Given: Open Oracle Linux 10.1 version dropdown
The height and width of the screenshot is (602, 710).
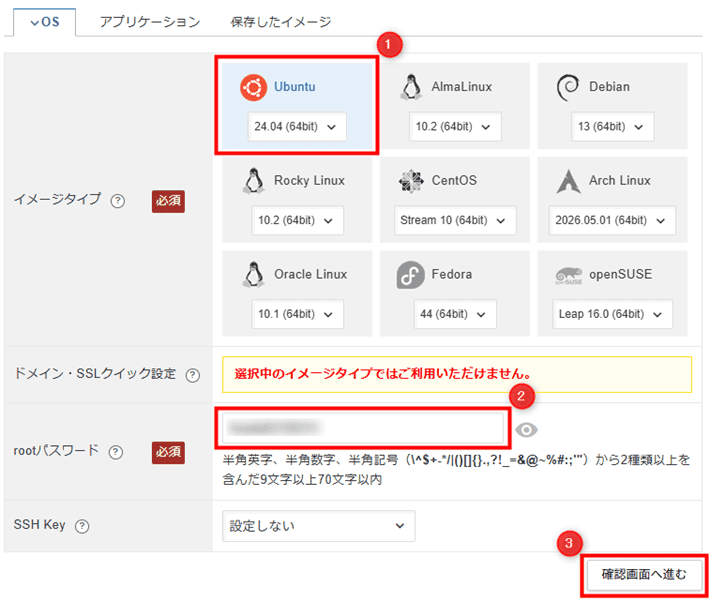Looking at the screenshot, I should (297, 314).
